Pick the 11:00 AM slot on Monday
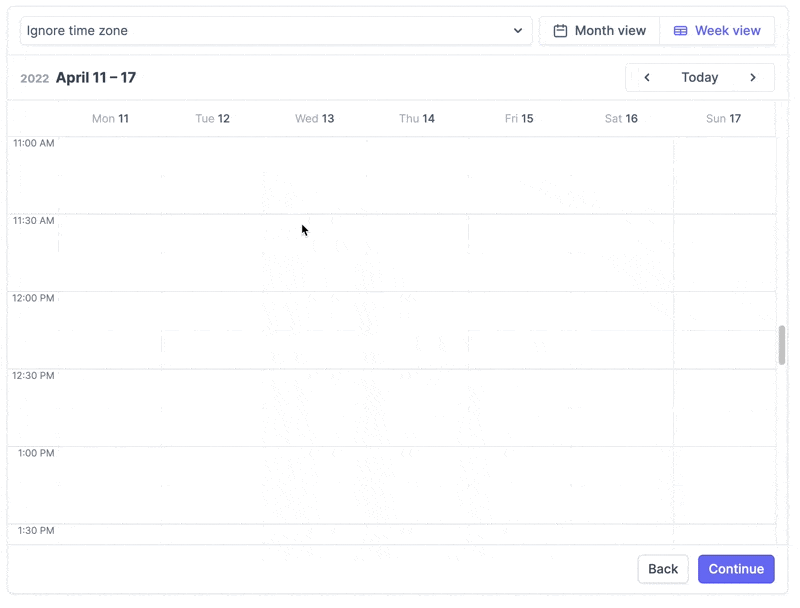Viewport: 800px width, 608px height. 110,176
